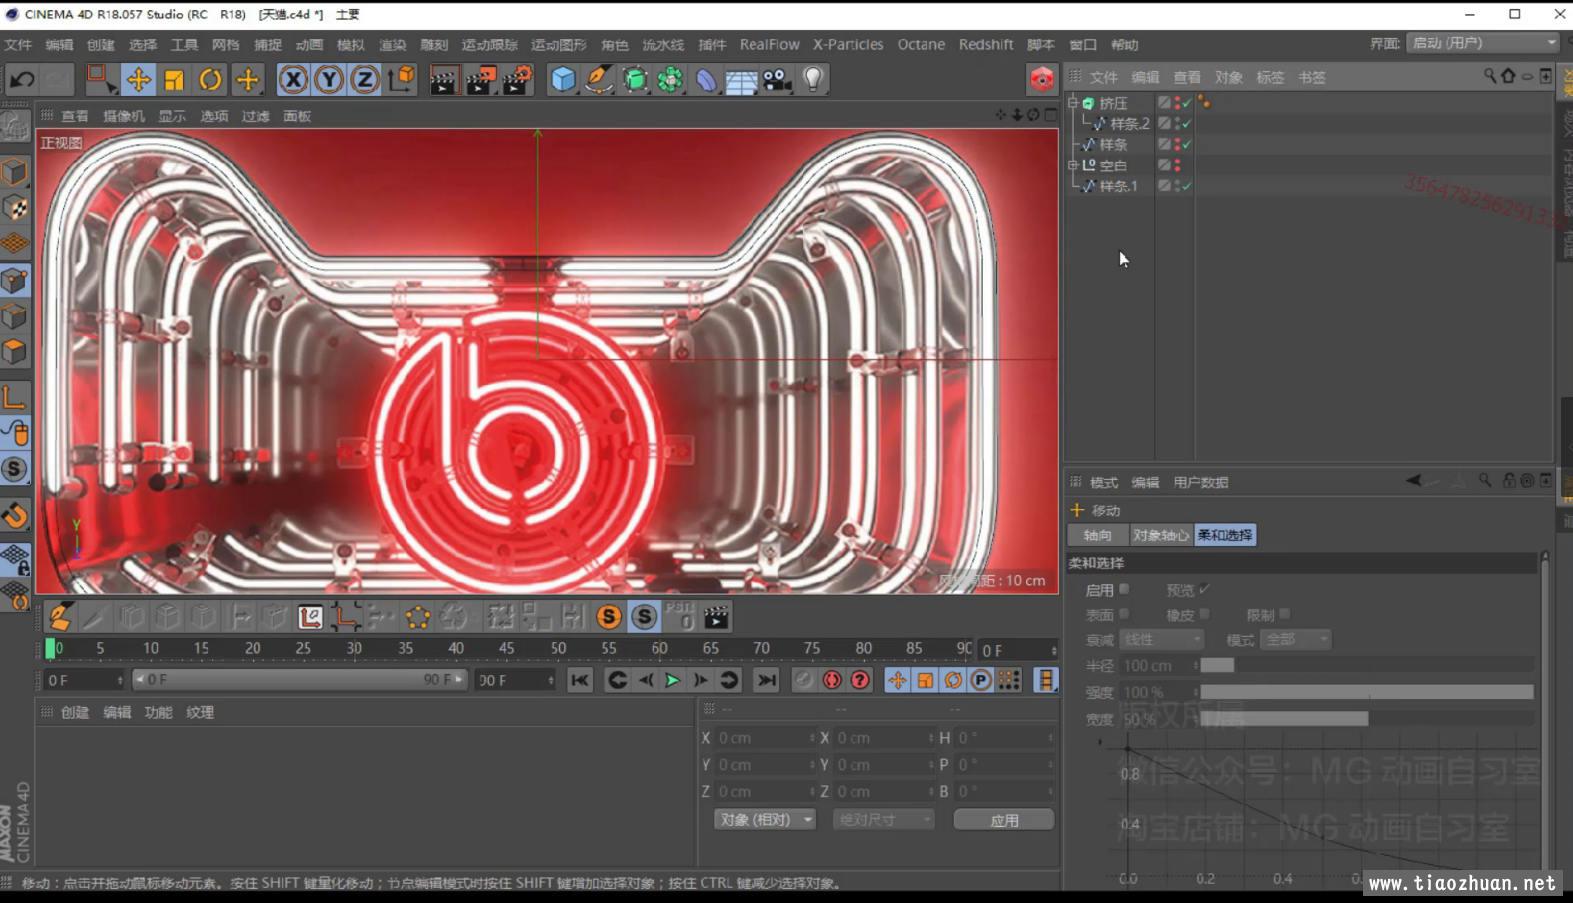Image resolution: width=1573 pixels, height=903 pixels.
Task: Click timeline frame 45 marker
Action: [x=507, y=648]
